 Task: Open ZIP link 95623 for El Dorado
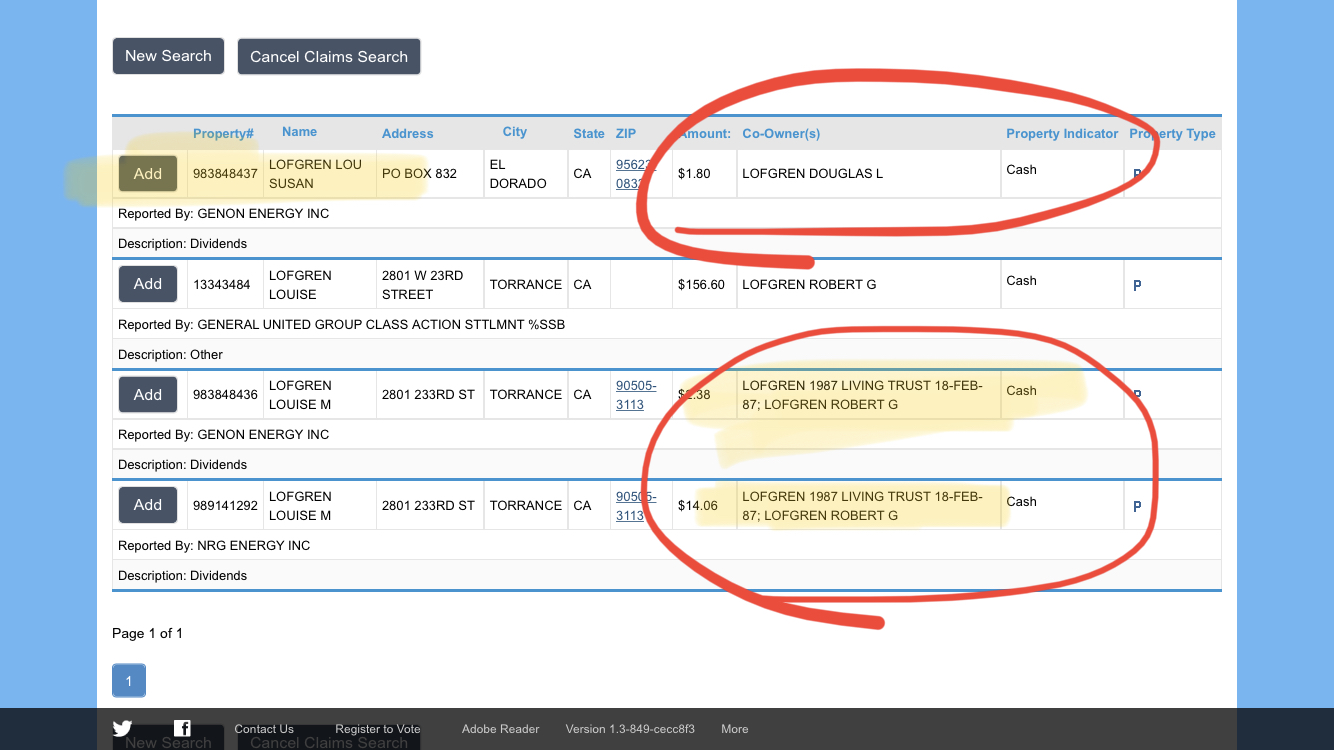coord(636,174)
